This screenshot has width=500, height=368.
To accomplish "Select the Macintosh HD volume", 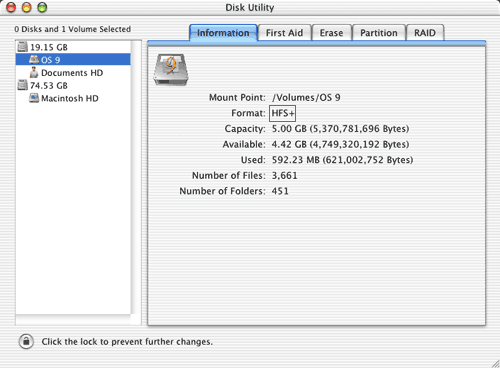I will (x=73, y=98).
